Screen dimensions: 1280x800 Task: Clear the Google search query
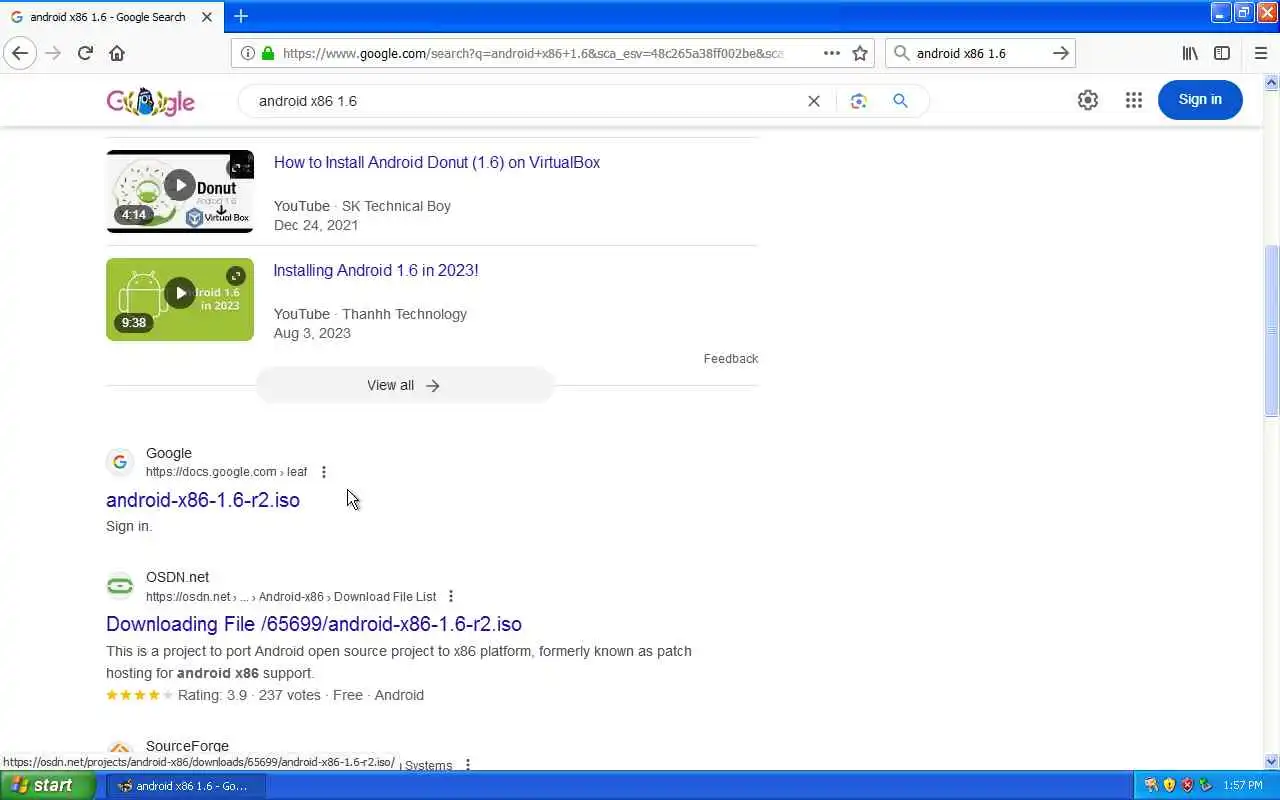click(x=814, y=101)
